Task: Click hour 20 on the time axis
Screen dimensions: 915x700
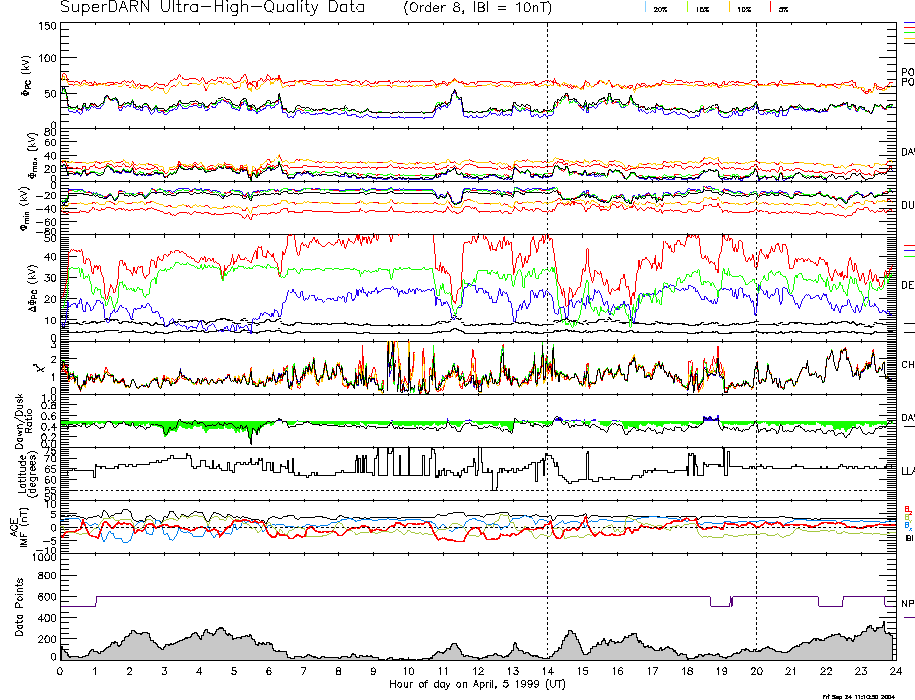Action: coord(756,672)
